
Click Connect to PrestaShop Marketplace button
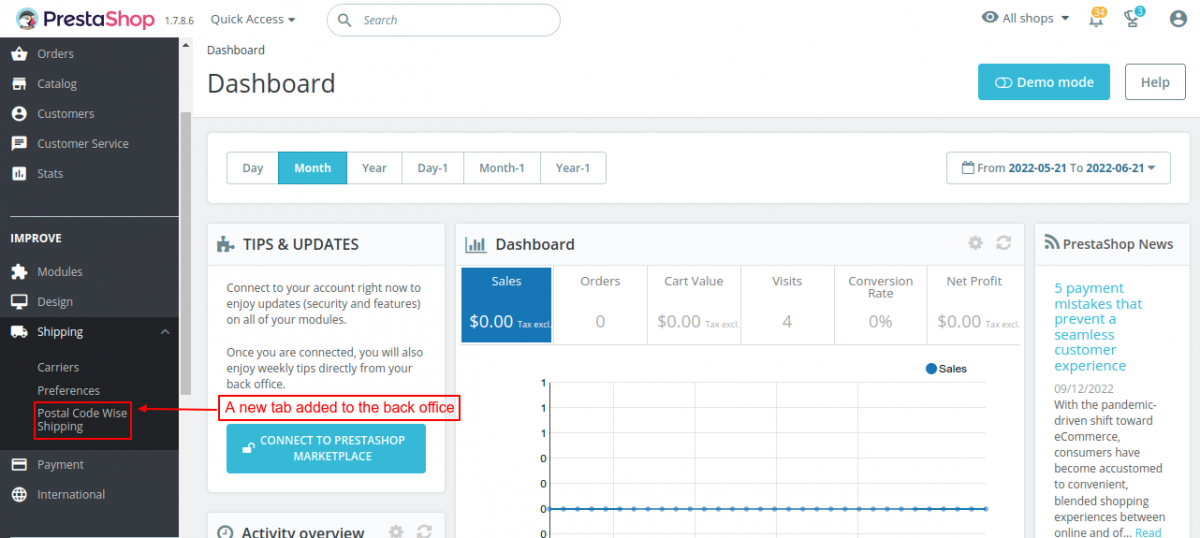326,448
